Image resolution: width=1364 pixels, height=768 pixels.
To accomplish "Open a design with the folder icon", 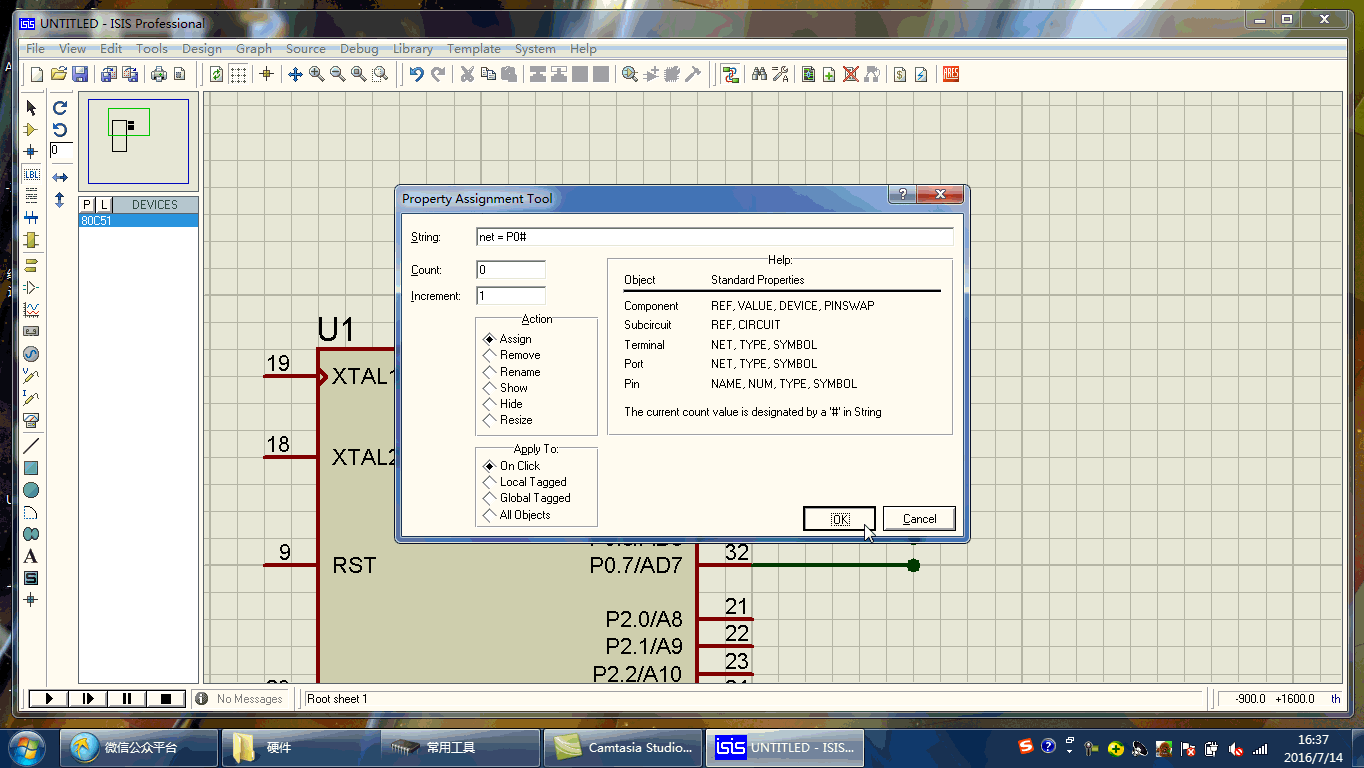I will click(58, 74).
